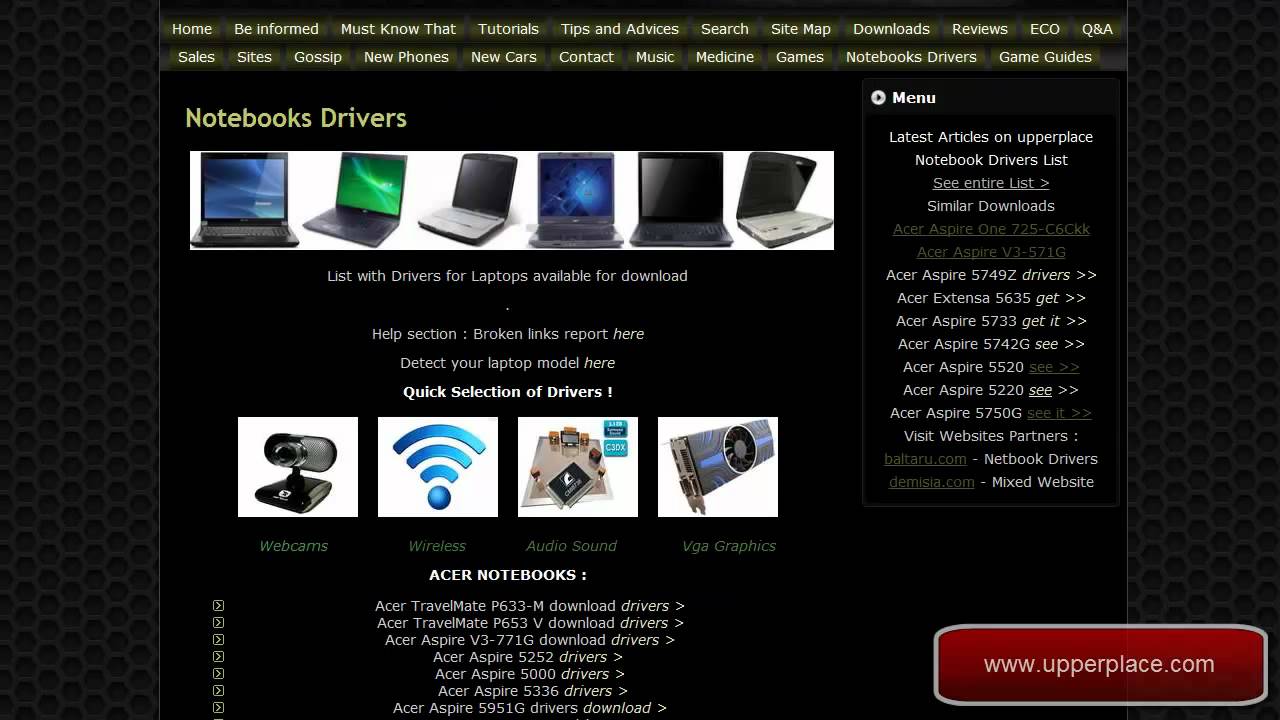1280x720 pixels.
Task: Open Acer Aspire One 725-C6Ckk link
Action: 991,229
